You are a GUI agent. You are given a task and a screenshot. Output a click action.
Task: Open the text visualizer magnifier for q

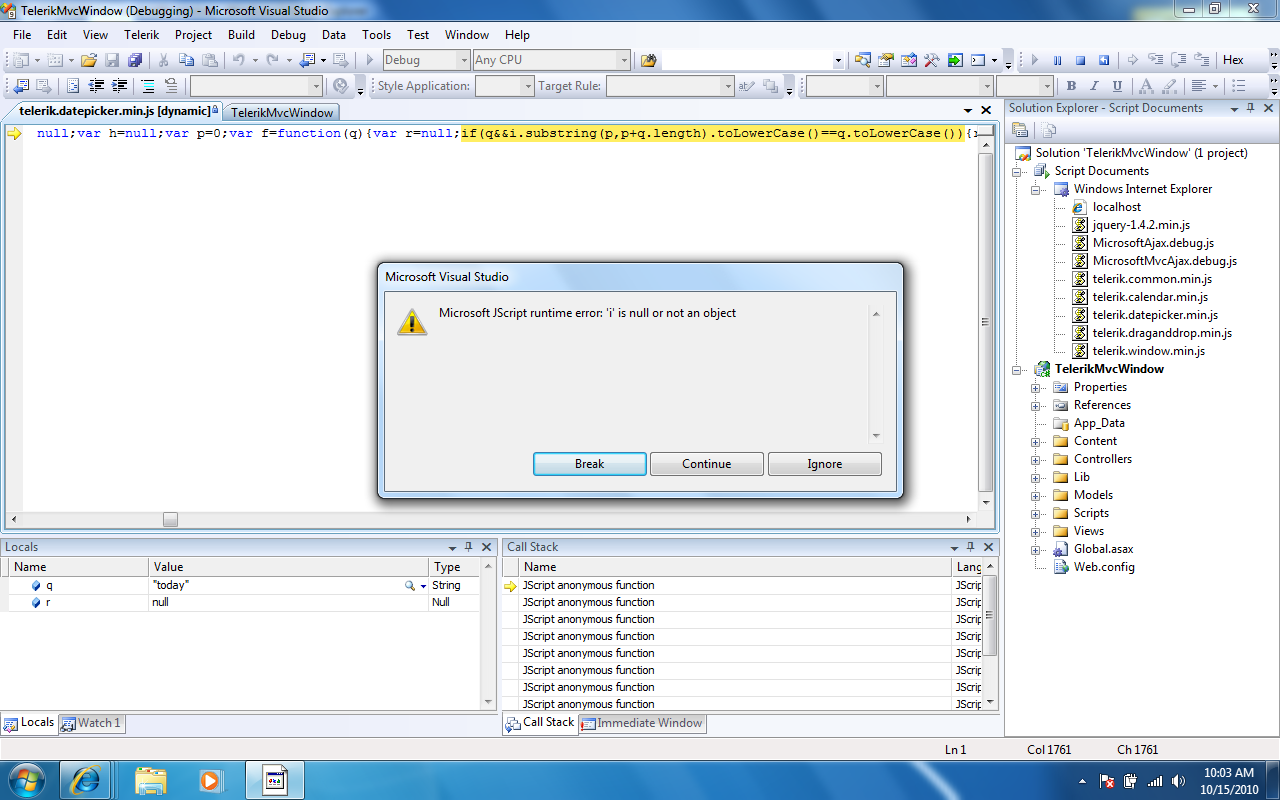(410, 586)
